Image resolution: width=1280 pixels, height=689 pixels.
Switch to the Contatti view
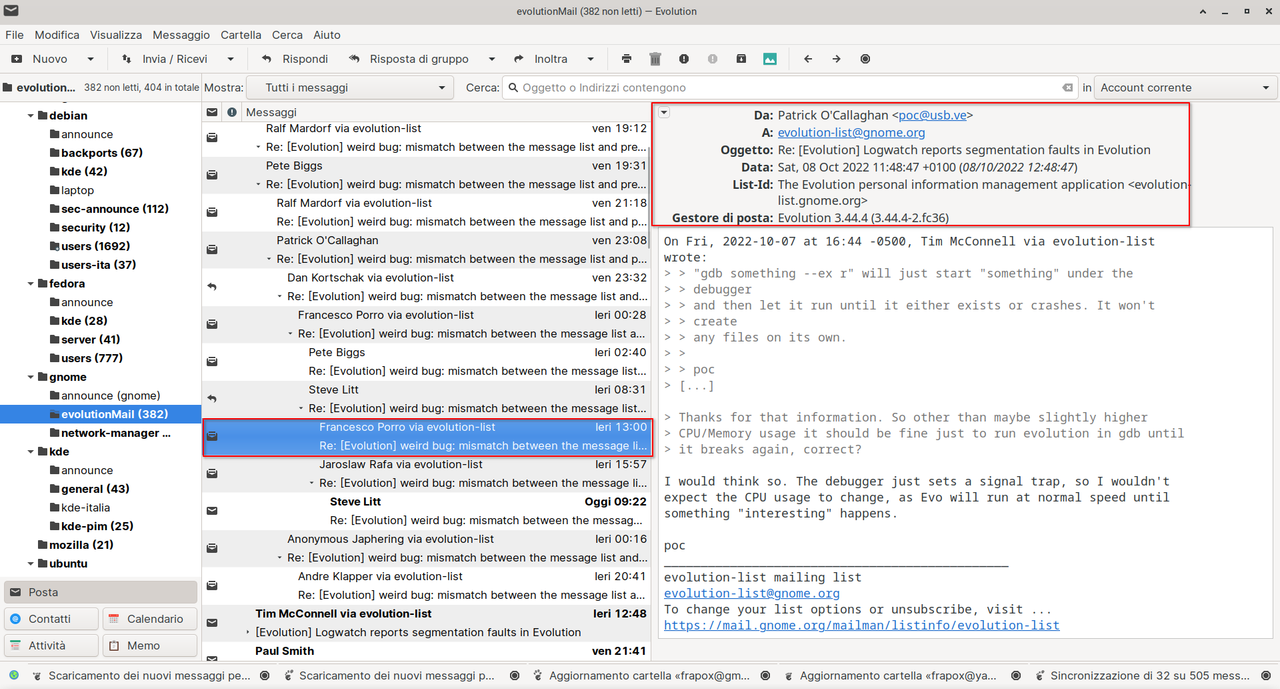coord(51,619)
